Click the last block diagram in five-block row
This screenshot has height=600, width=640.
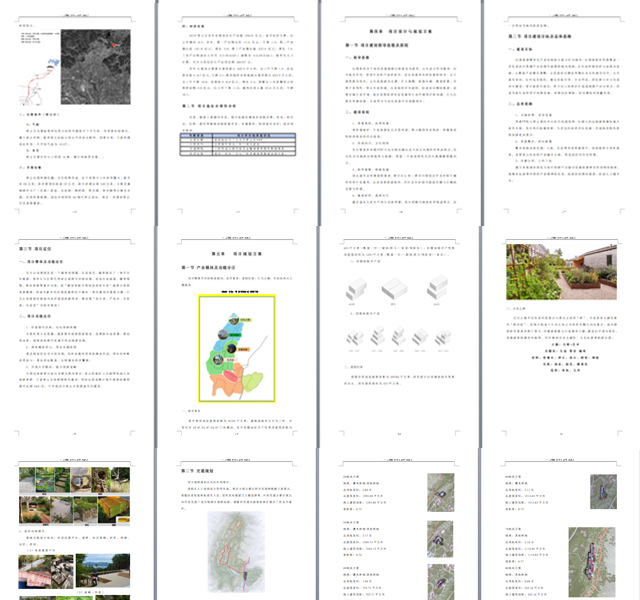tap(443, 338)
